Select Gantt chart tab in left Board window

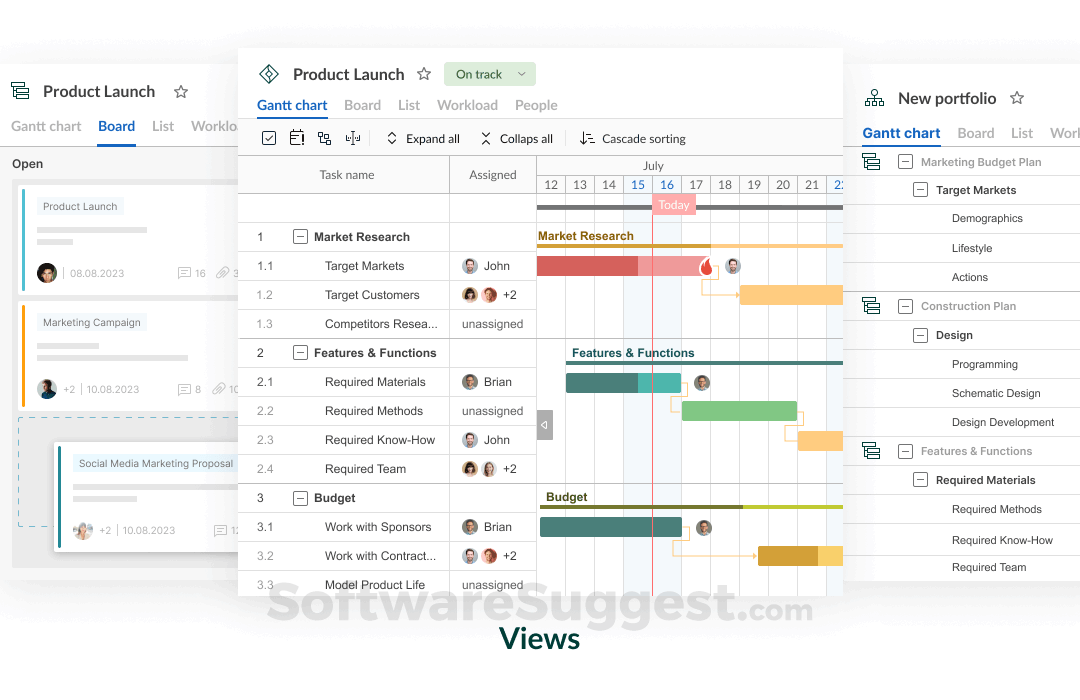coord(46,126)
